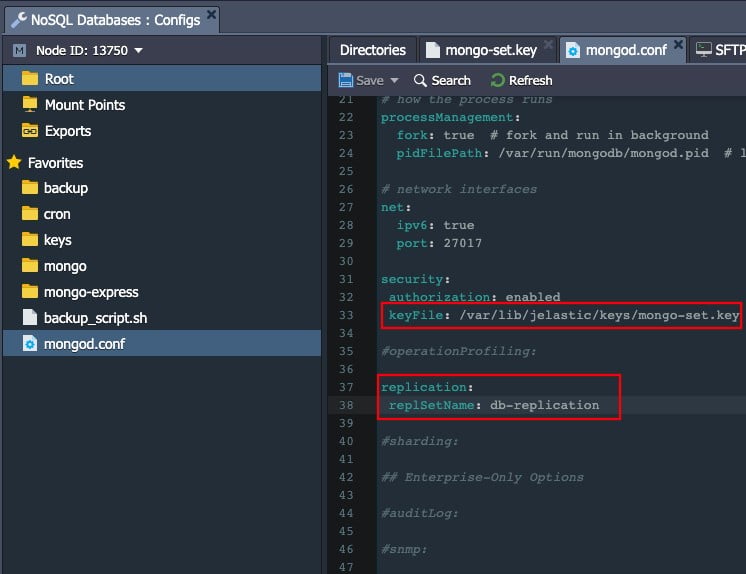This screenshot has height=574, width=746.
Task: Click the backup_script.sh file icon
Action: (30, 317)
